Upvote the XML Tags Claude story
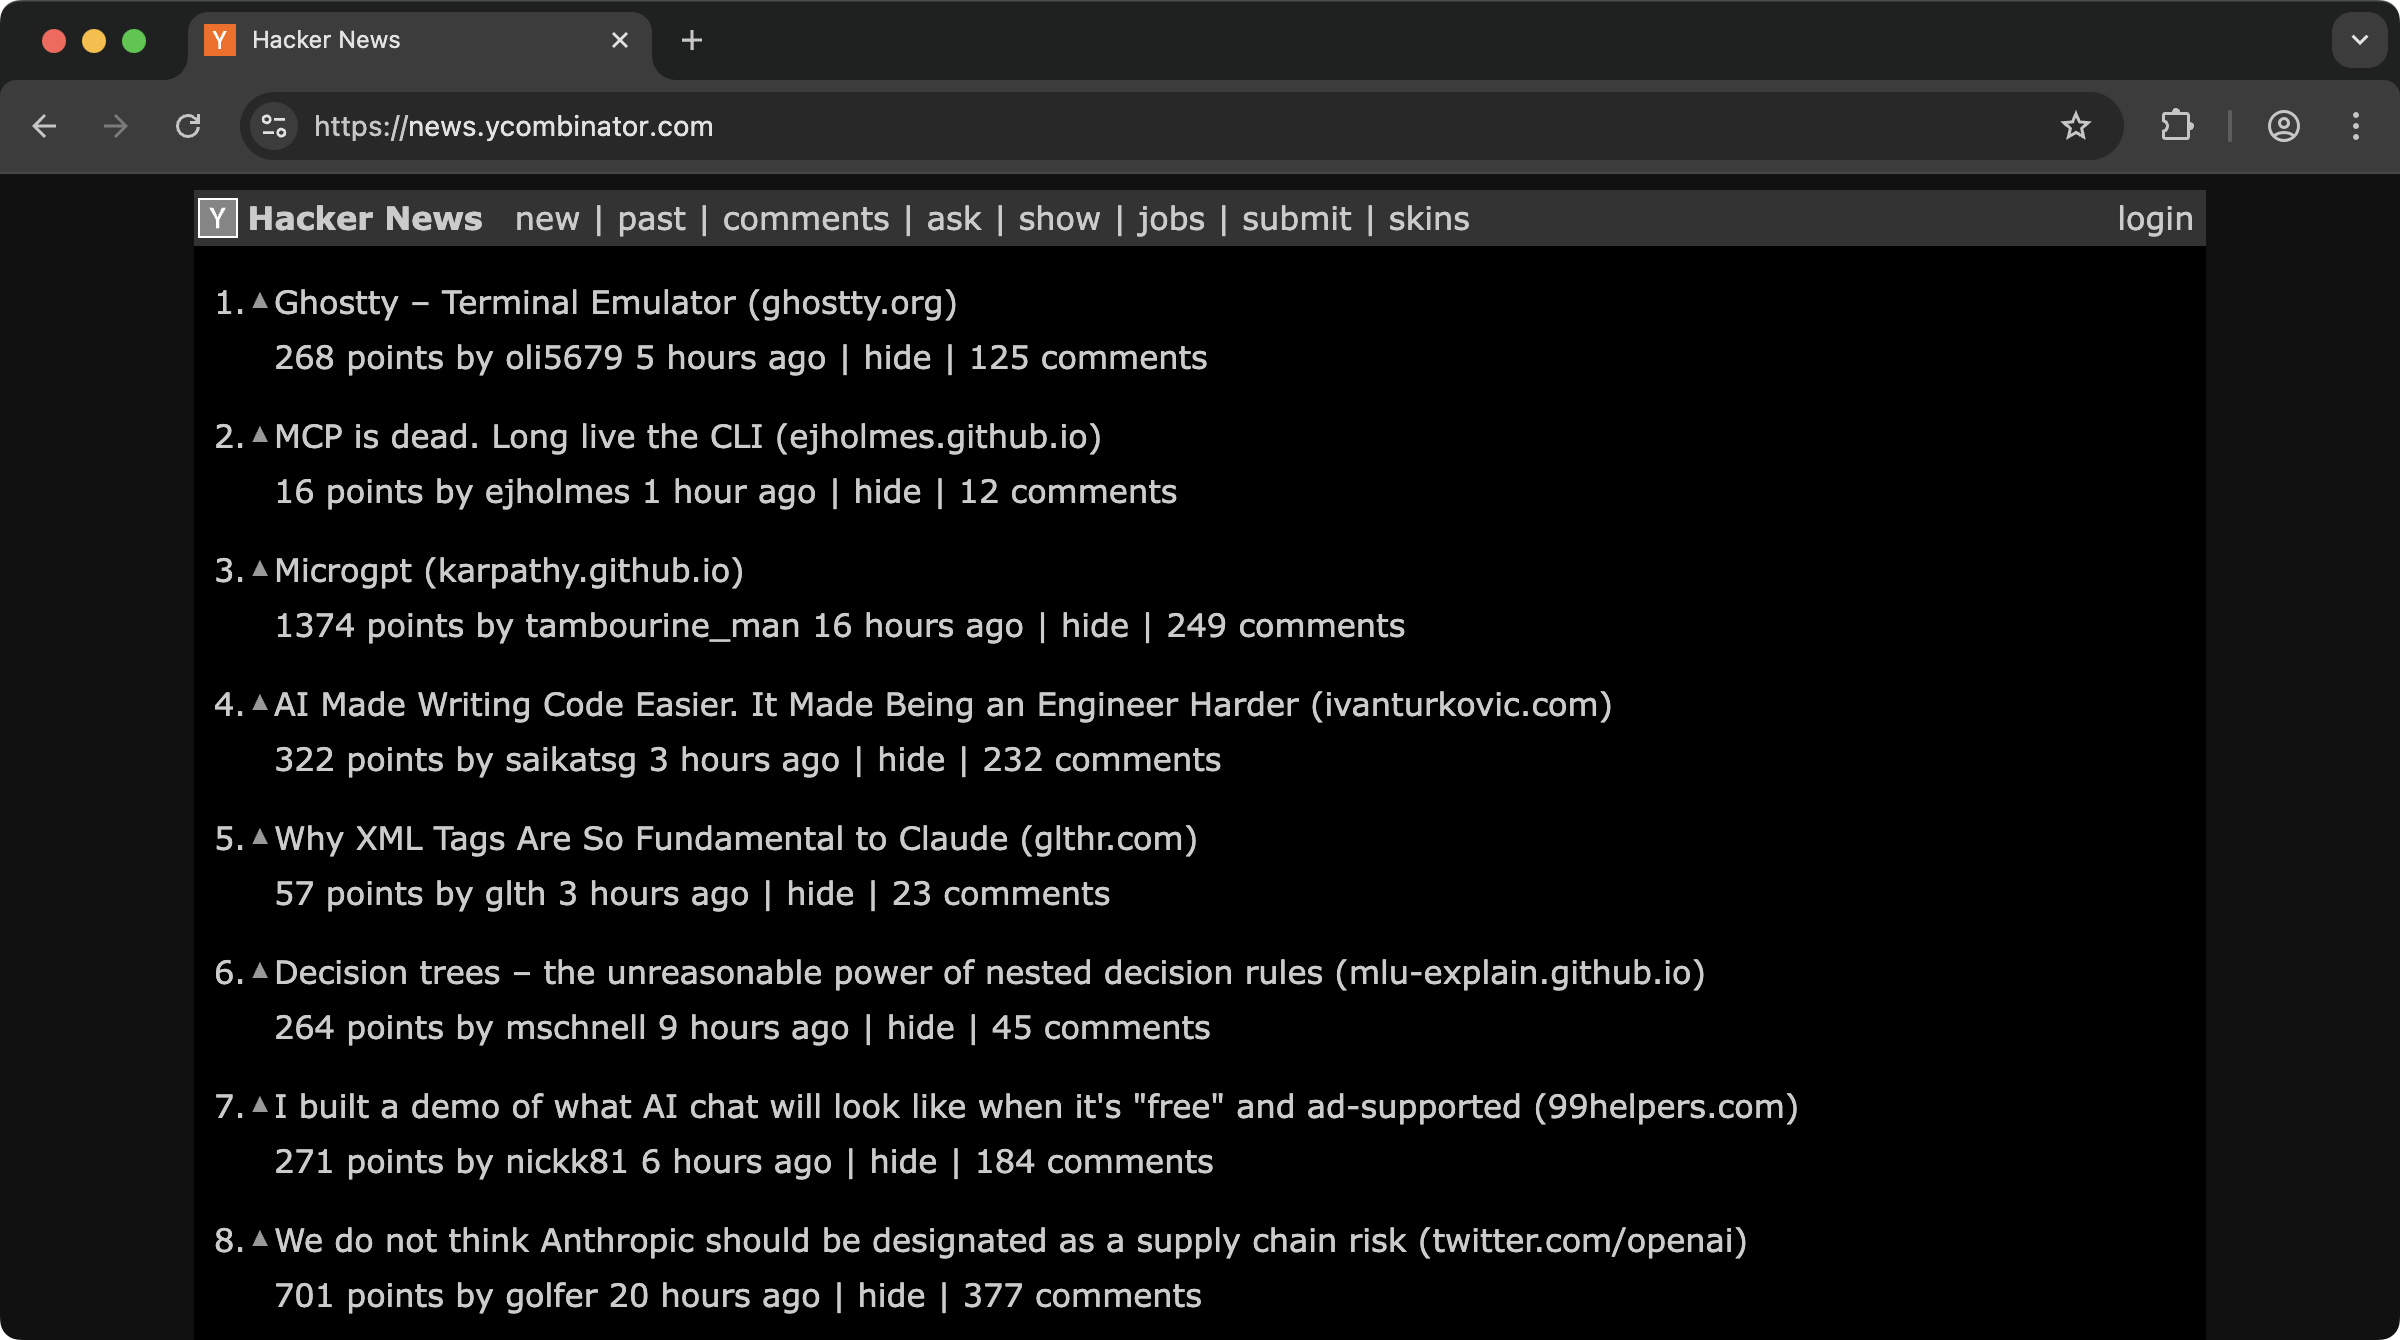The image size is (2400, 1340). pos(260,836)
